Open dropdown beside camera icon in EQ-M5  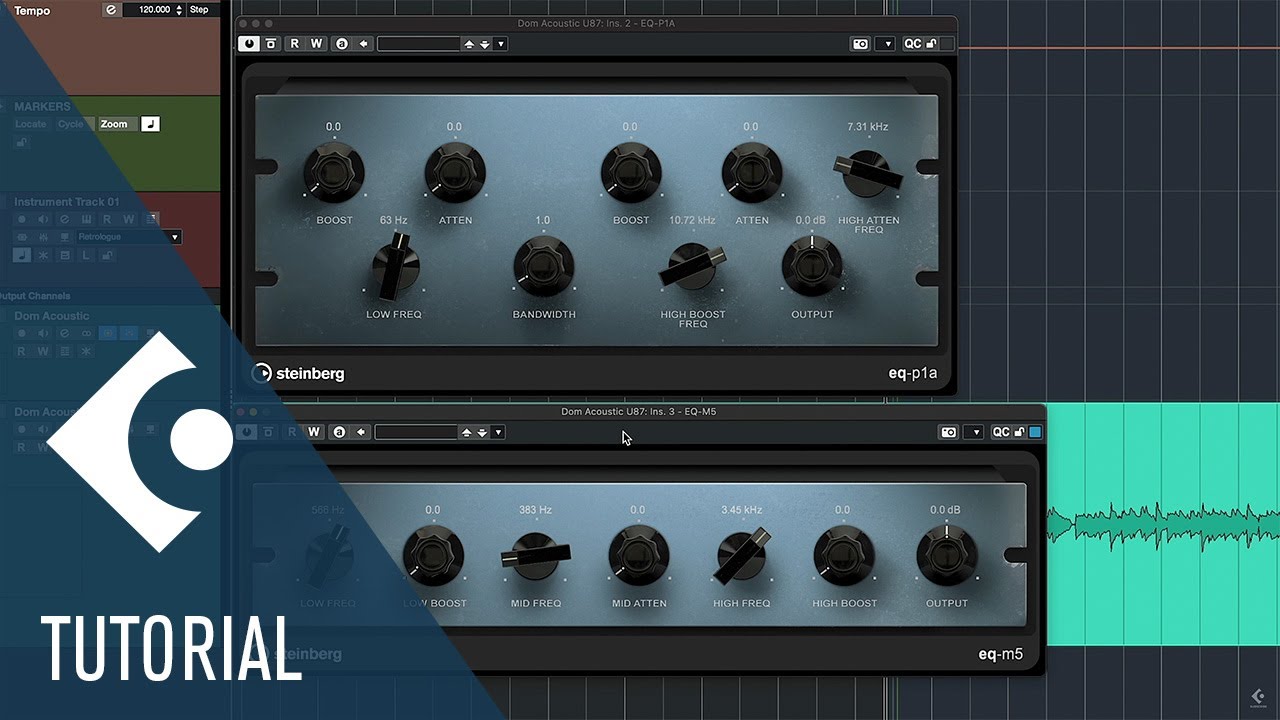pyautogui.click(x=973, y=432)
